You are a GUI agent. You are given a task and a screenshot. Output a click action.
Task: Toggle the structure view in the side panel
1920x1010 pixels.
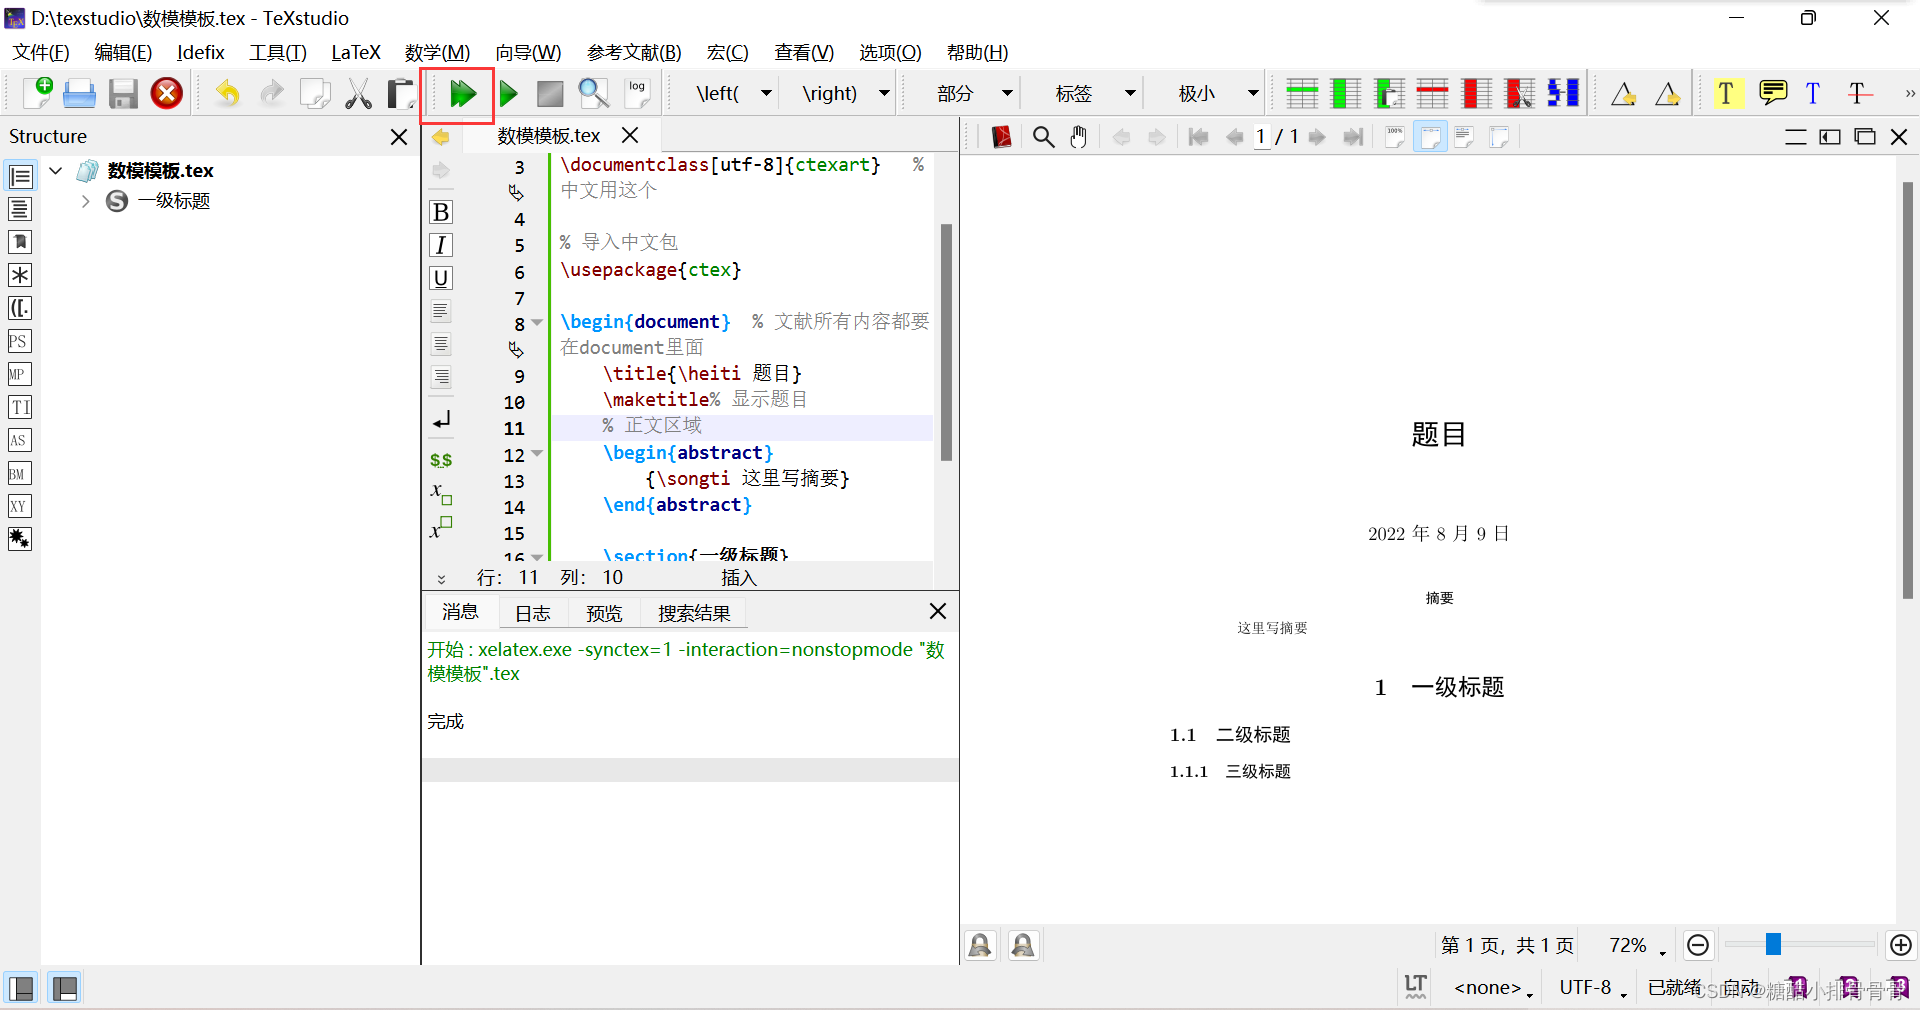tap(20, 177)
